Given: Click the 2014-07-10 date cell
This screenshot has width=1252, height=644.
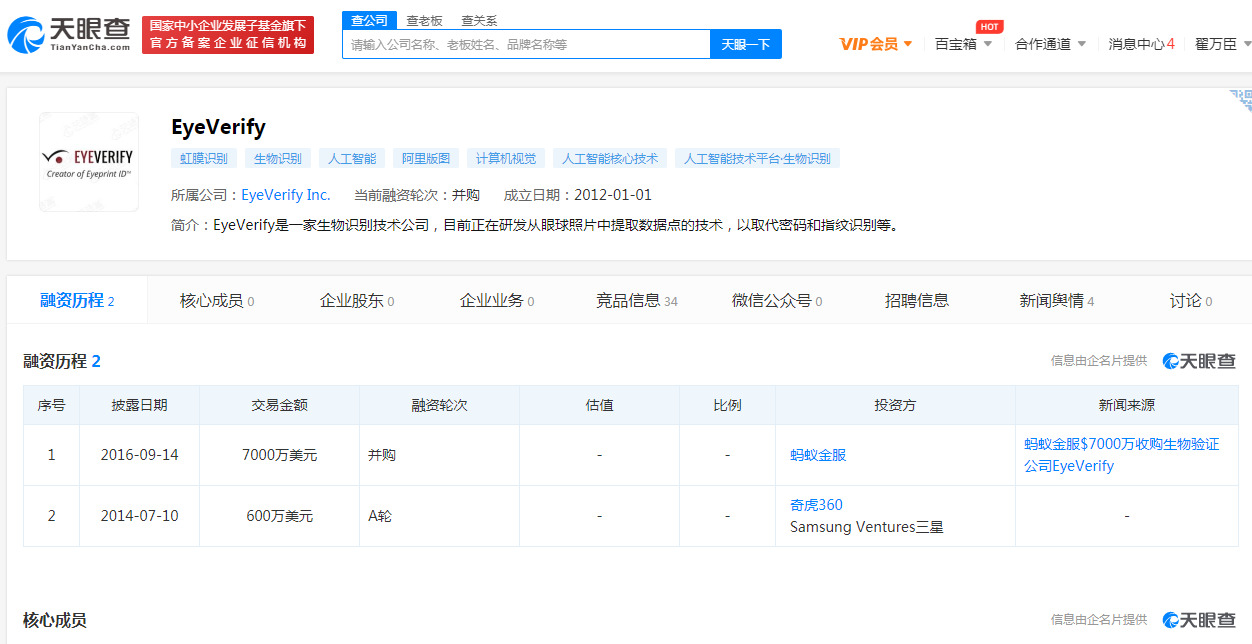Looking at the screenshot, I should point(140,516).
